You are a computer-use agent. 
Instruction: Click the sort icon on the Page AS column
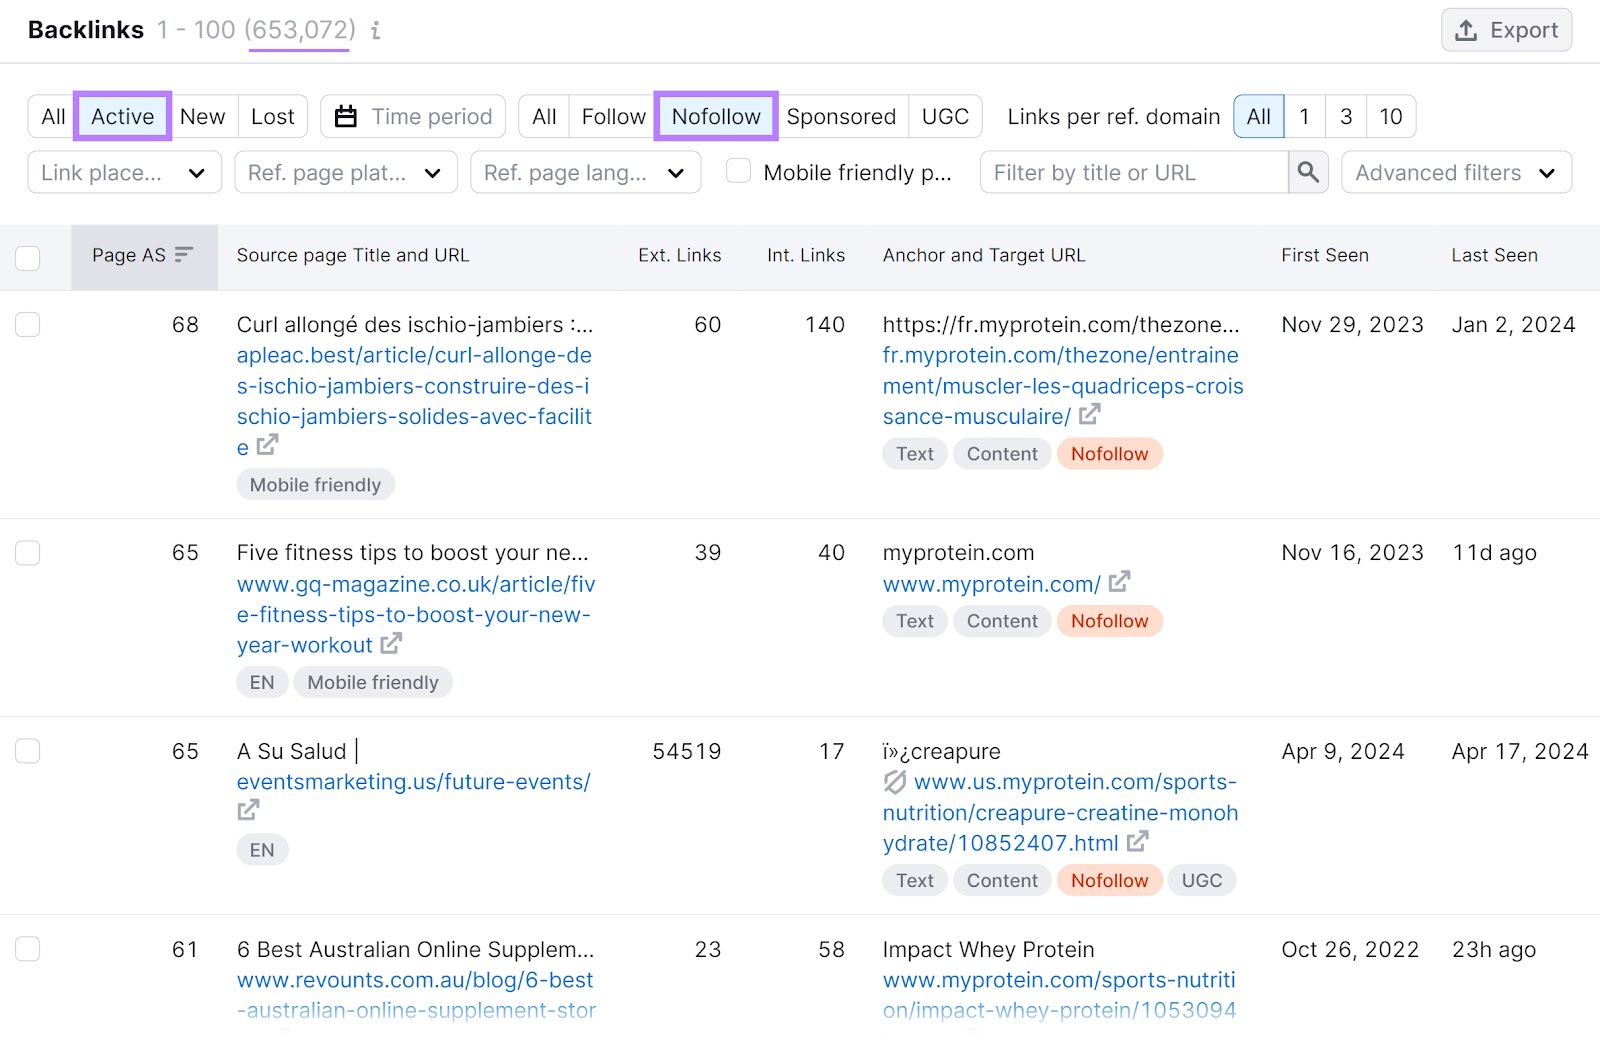184,255
